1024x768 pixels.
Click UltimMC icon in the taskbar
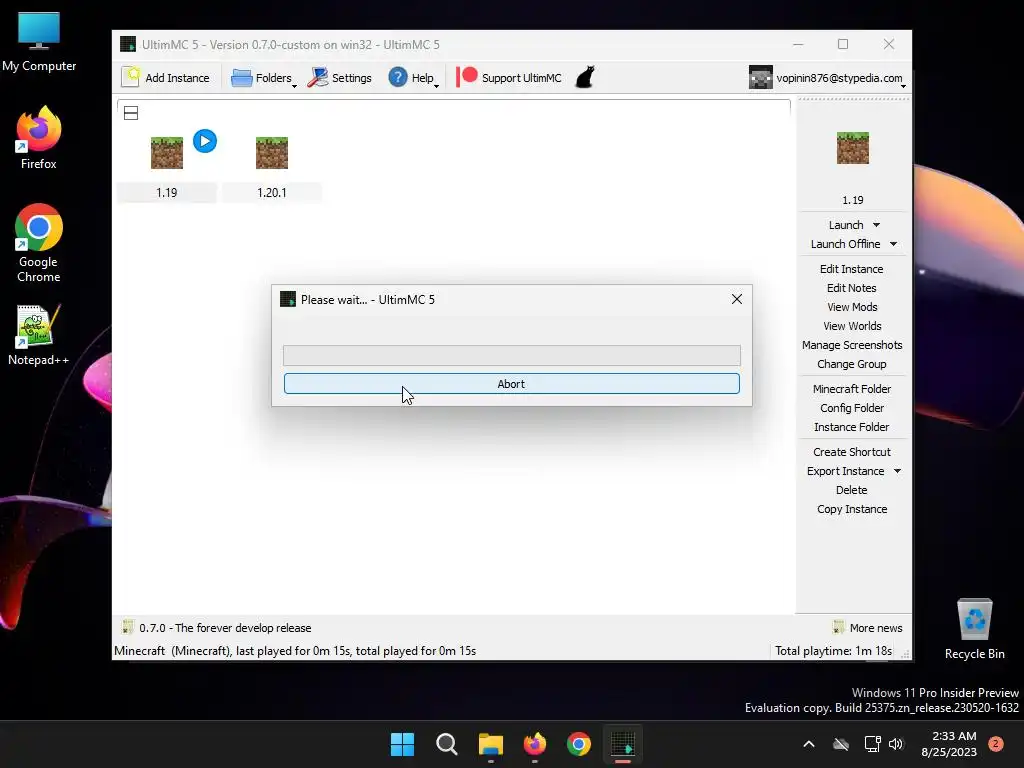pos(622,744)
